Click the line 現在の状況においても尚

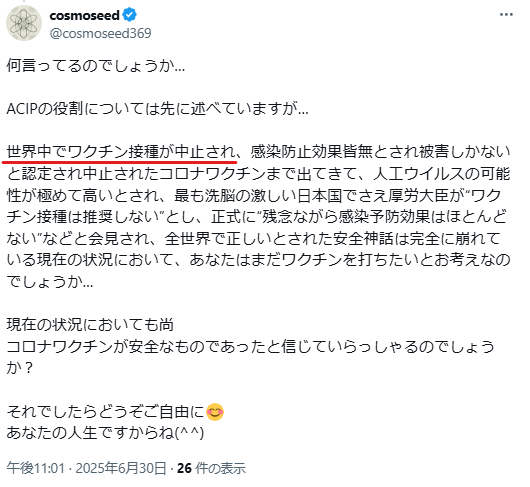pyautogui.click(x=90, y=325)
